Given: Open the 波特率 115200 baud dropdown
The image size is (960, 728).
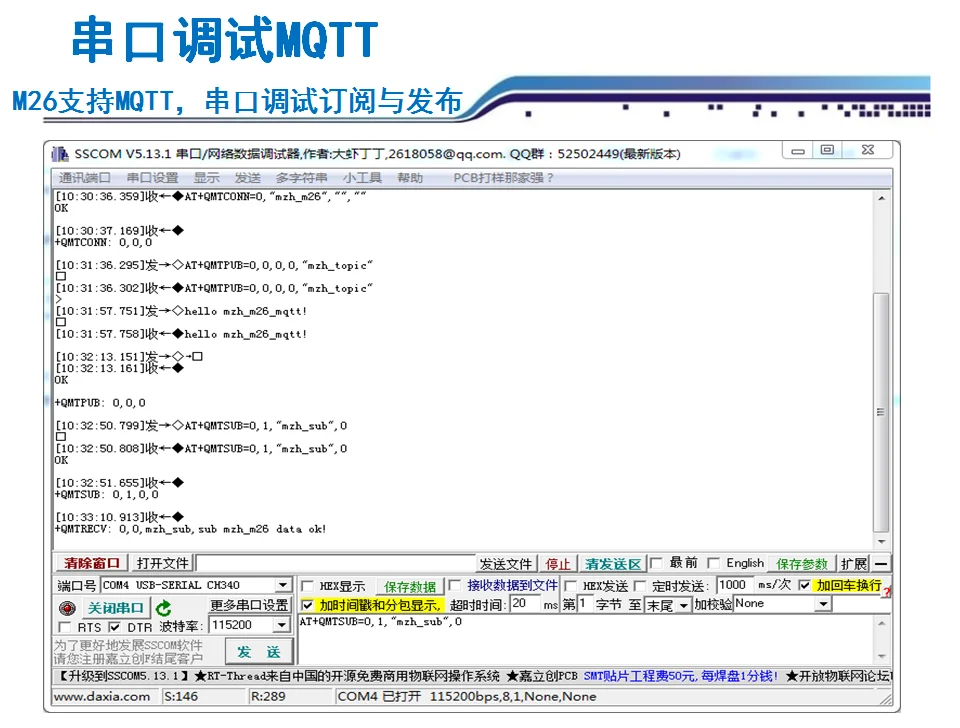Looking at the screenshot, I should pos(281,625).
